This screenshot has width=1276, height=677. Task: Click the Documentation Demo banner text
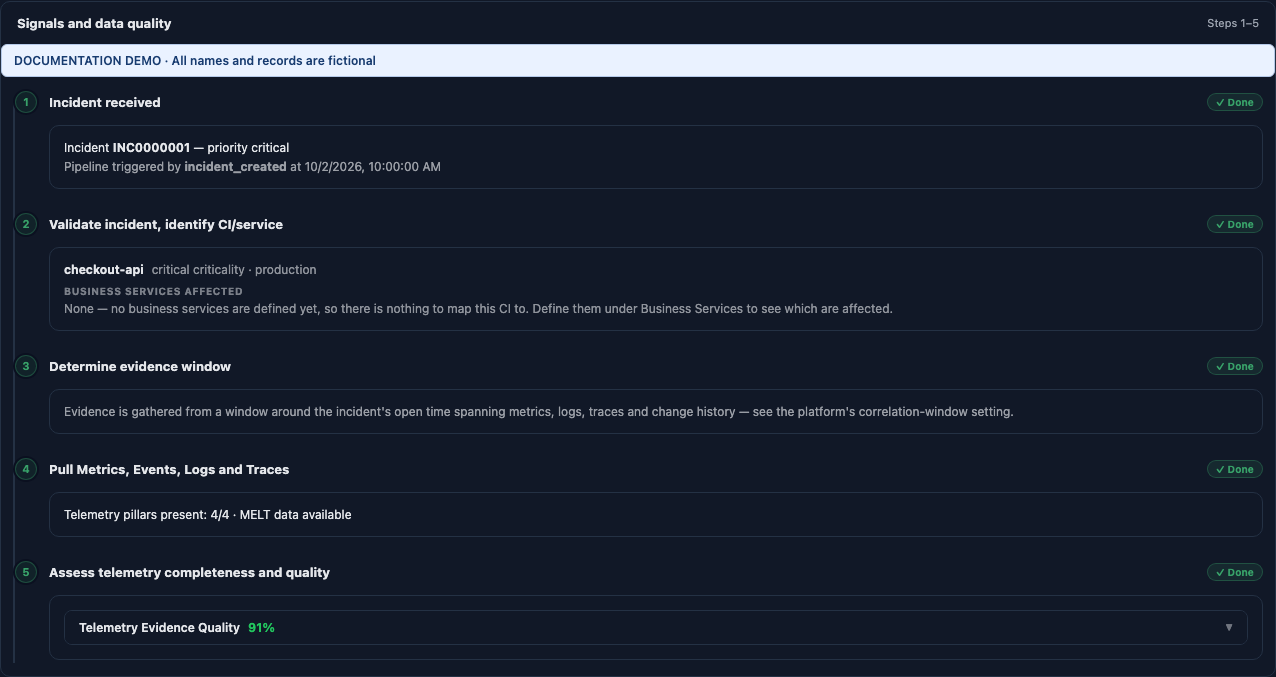[x=195, y=61]
